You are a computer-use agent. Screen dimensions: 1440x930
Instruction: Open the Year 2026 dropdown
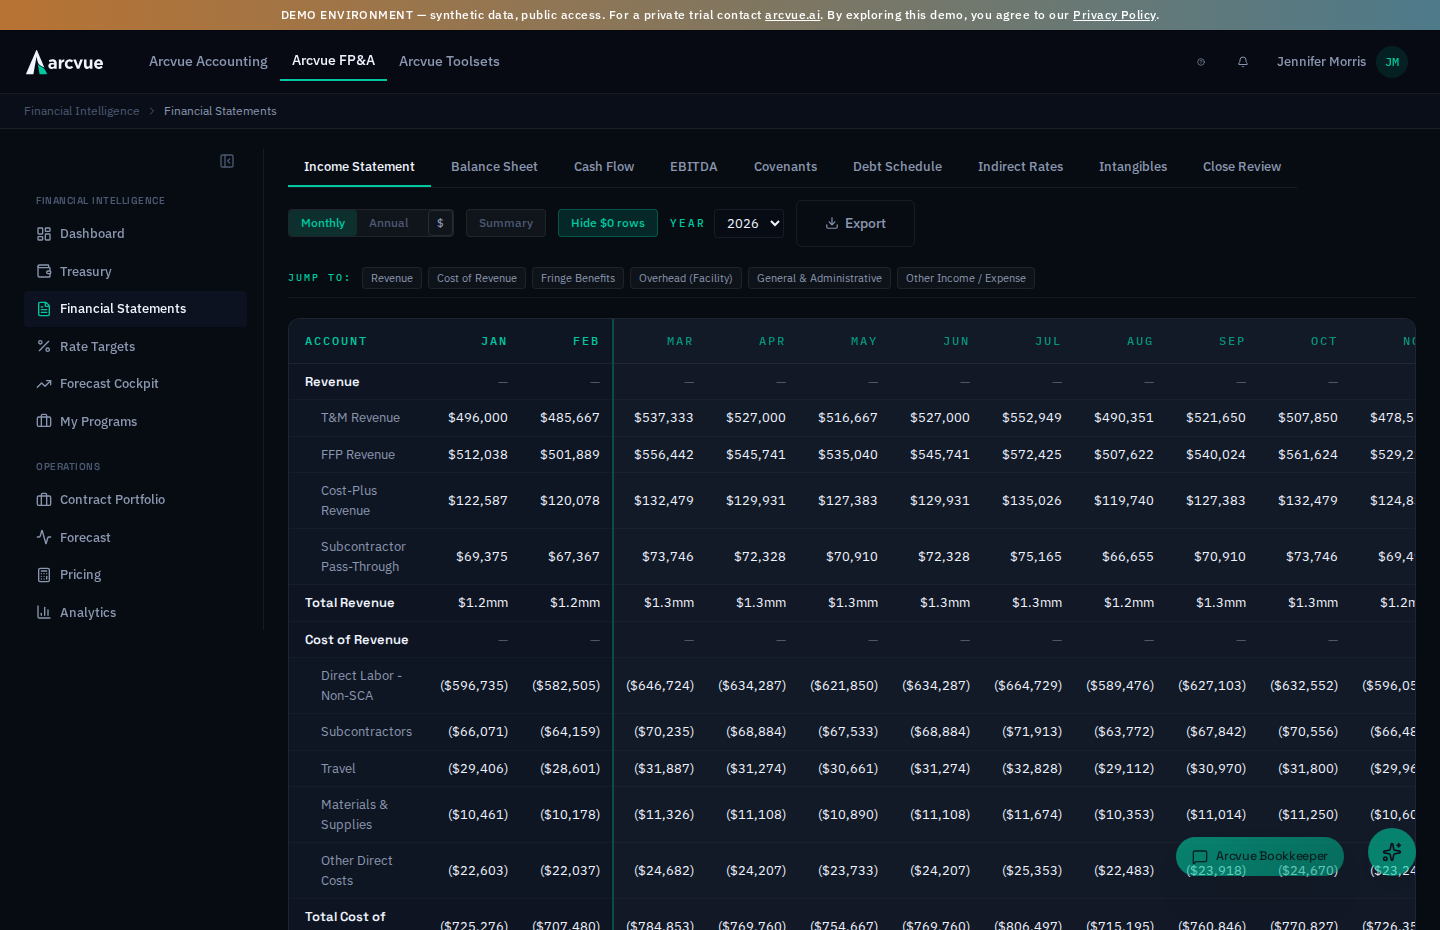[749, 223]
